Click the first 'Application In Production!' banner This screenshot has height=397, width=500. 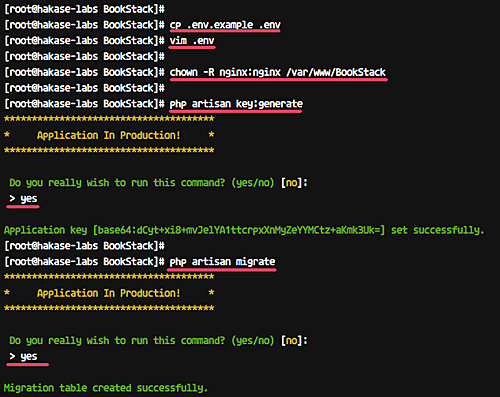tap(109, 135)
